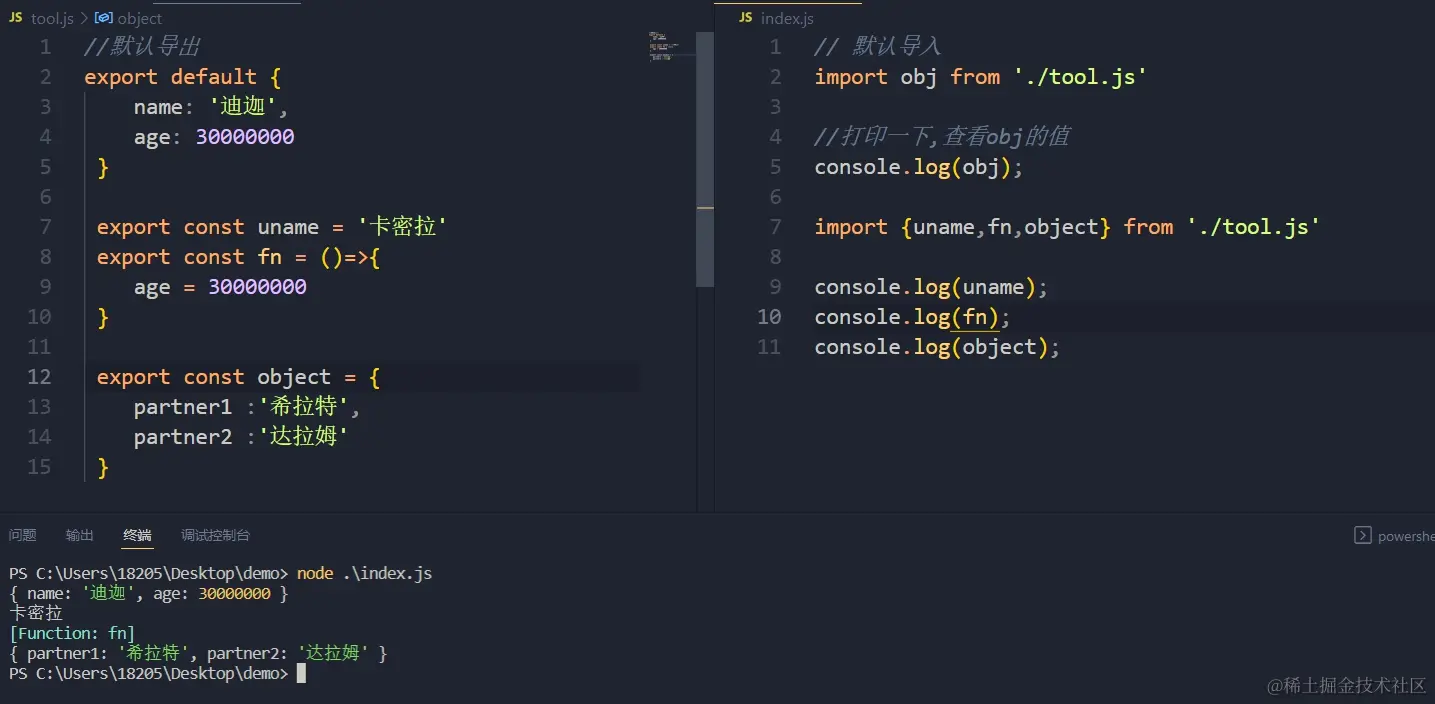The image size is (1435, 704).
Task: Click the powershell terminal icon
Action: [x=1362, y=535]
